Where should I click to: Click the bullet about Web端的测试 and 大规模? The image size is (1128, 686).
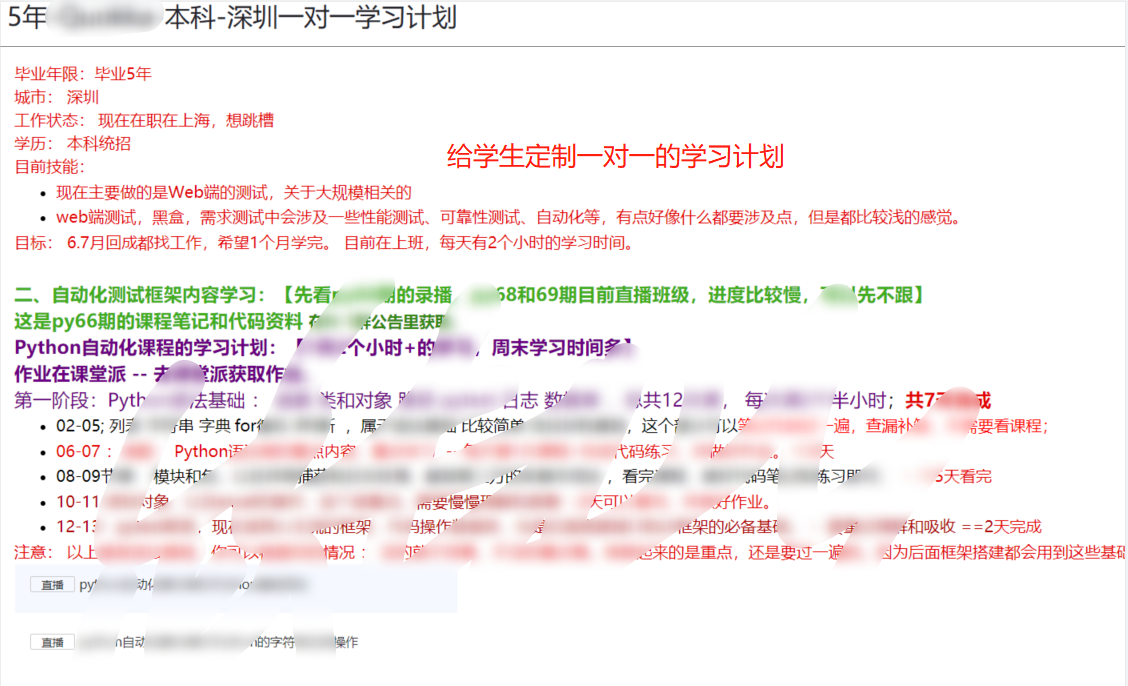pos(233,192)
